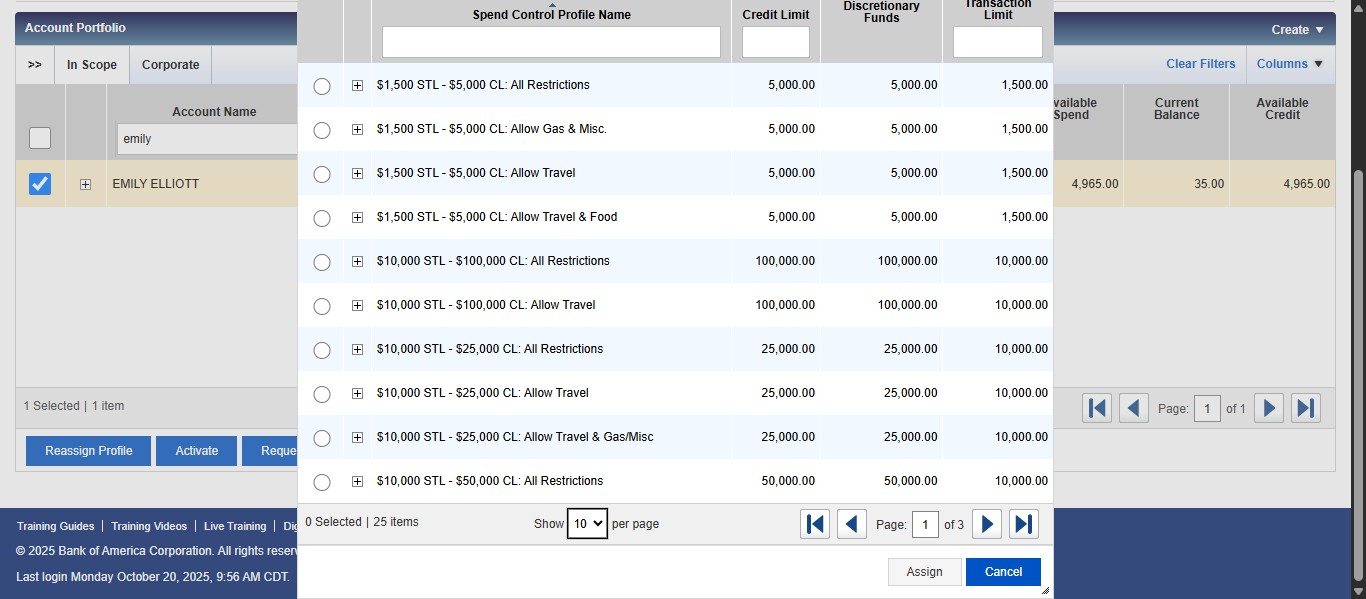Expand $1,500 STL Allow Travel & Food row
The height and width of the screenshot is (599, 1366).
(x=357, y=218)
